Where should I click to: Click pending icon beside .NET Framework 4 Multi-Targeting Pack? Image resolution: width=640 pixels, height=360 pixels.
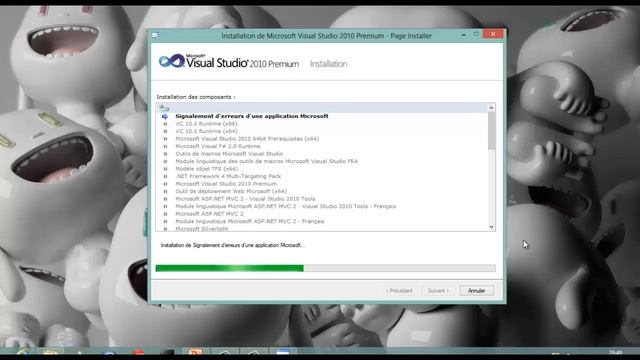click(x=165, y=176)
